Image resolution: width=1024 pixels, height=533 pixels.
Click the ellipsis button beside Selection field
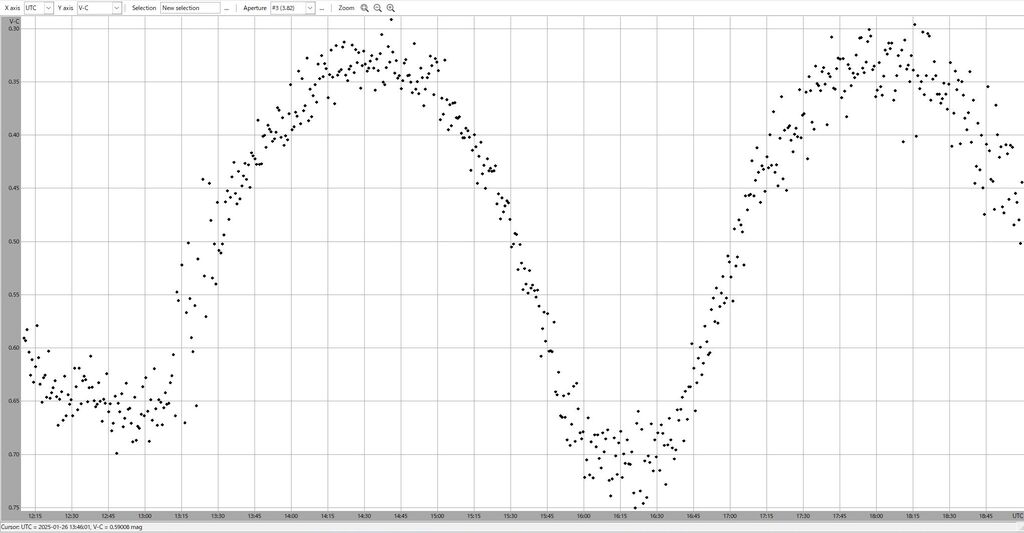tap(227, 8)
